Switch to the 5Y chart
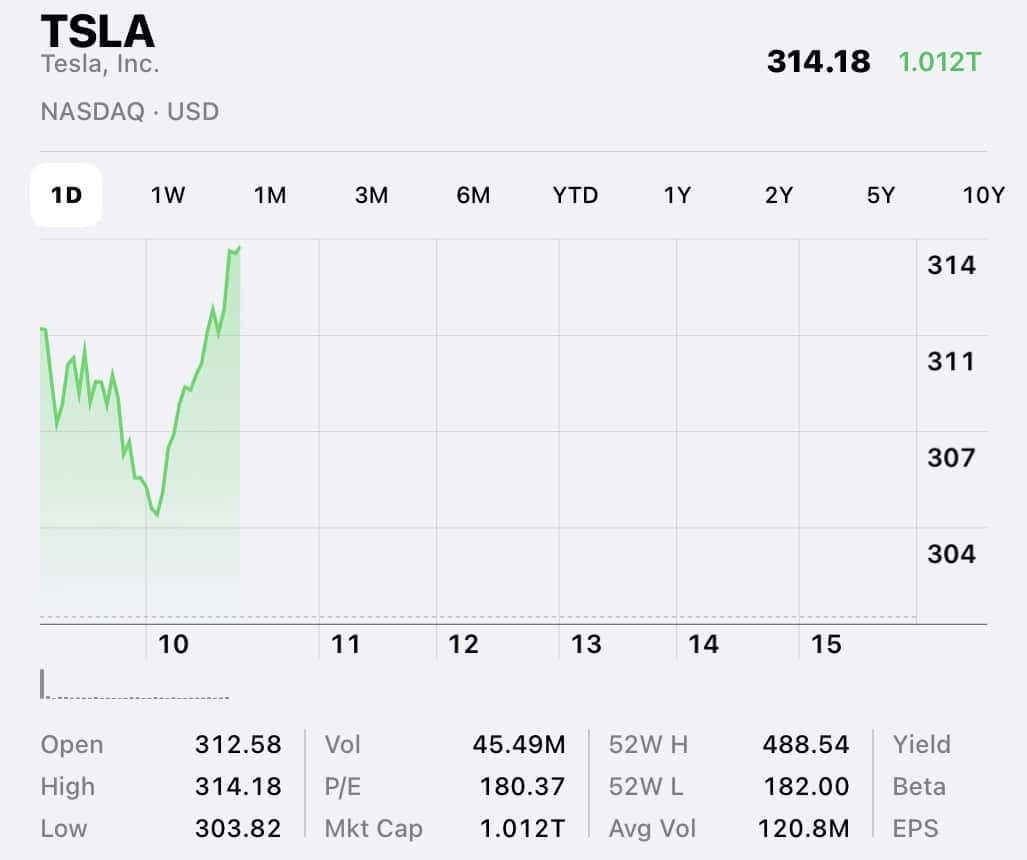Screen dimensions: 1027x860 (880, 195)
